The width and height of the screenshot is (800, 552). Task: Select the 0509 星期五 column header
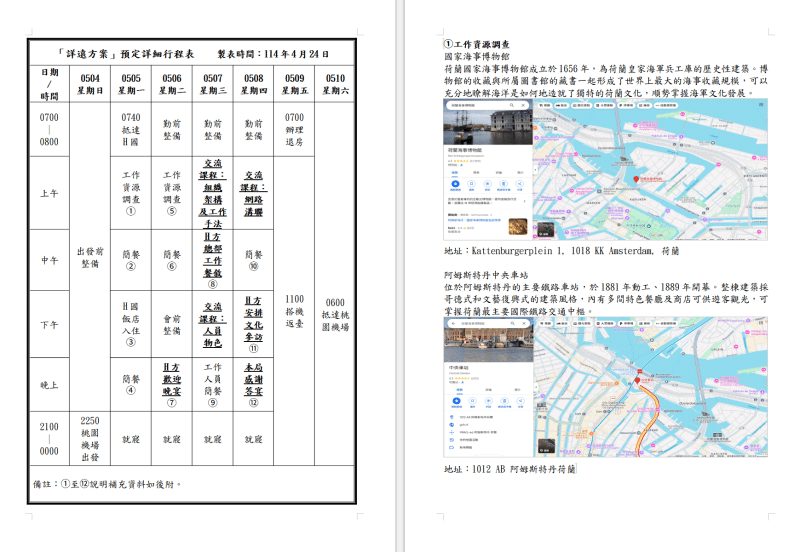coord(294,84)
